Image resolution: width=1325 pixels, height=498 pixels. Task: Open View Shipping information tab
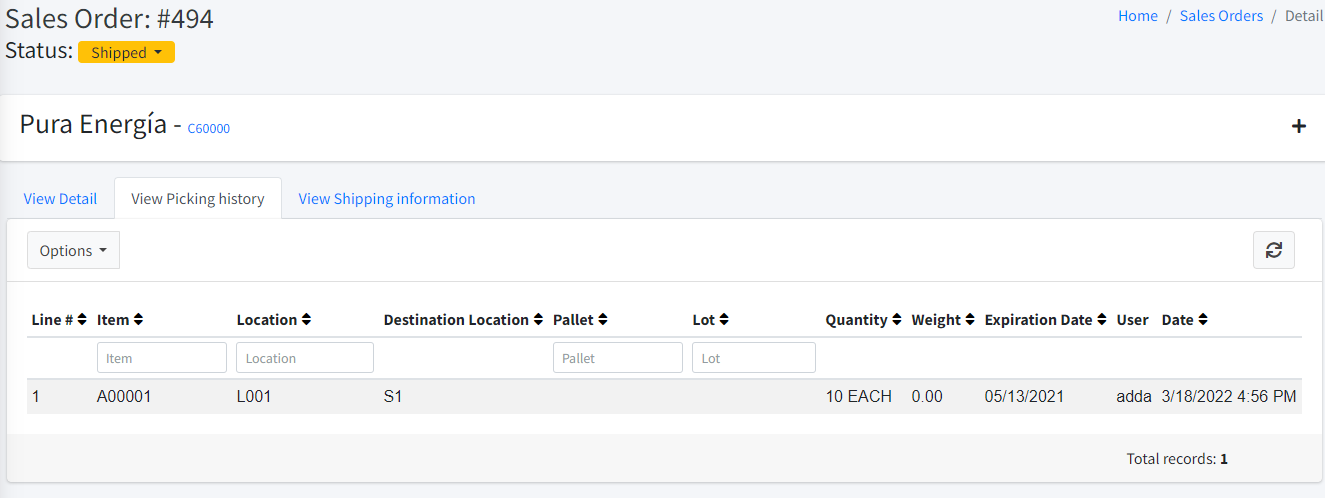coord(387,199)
